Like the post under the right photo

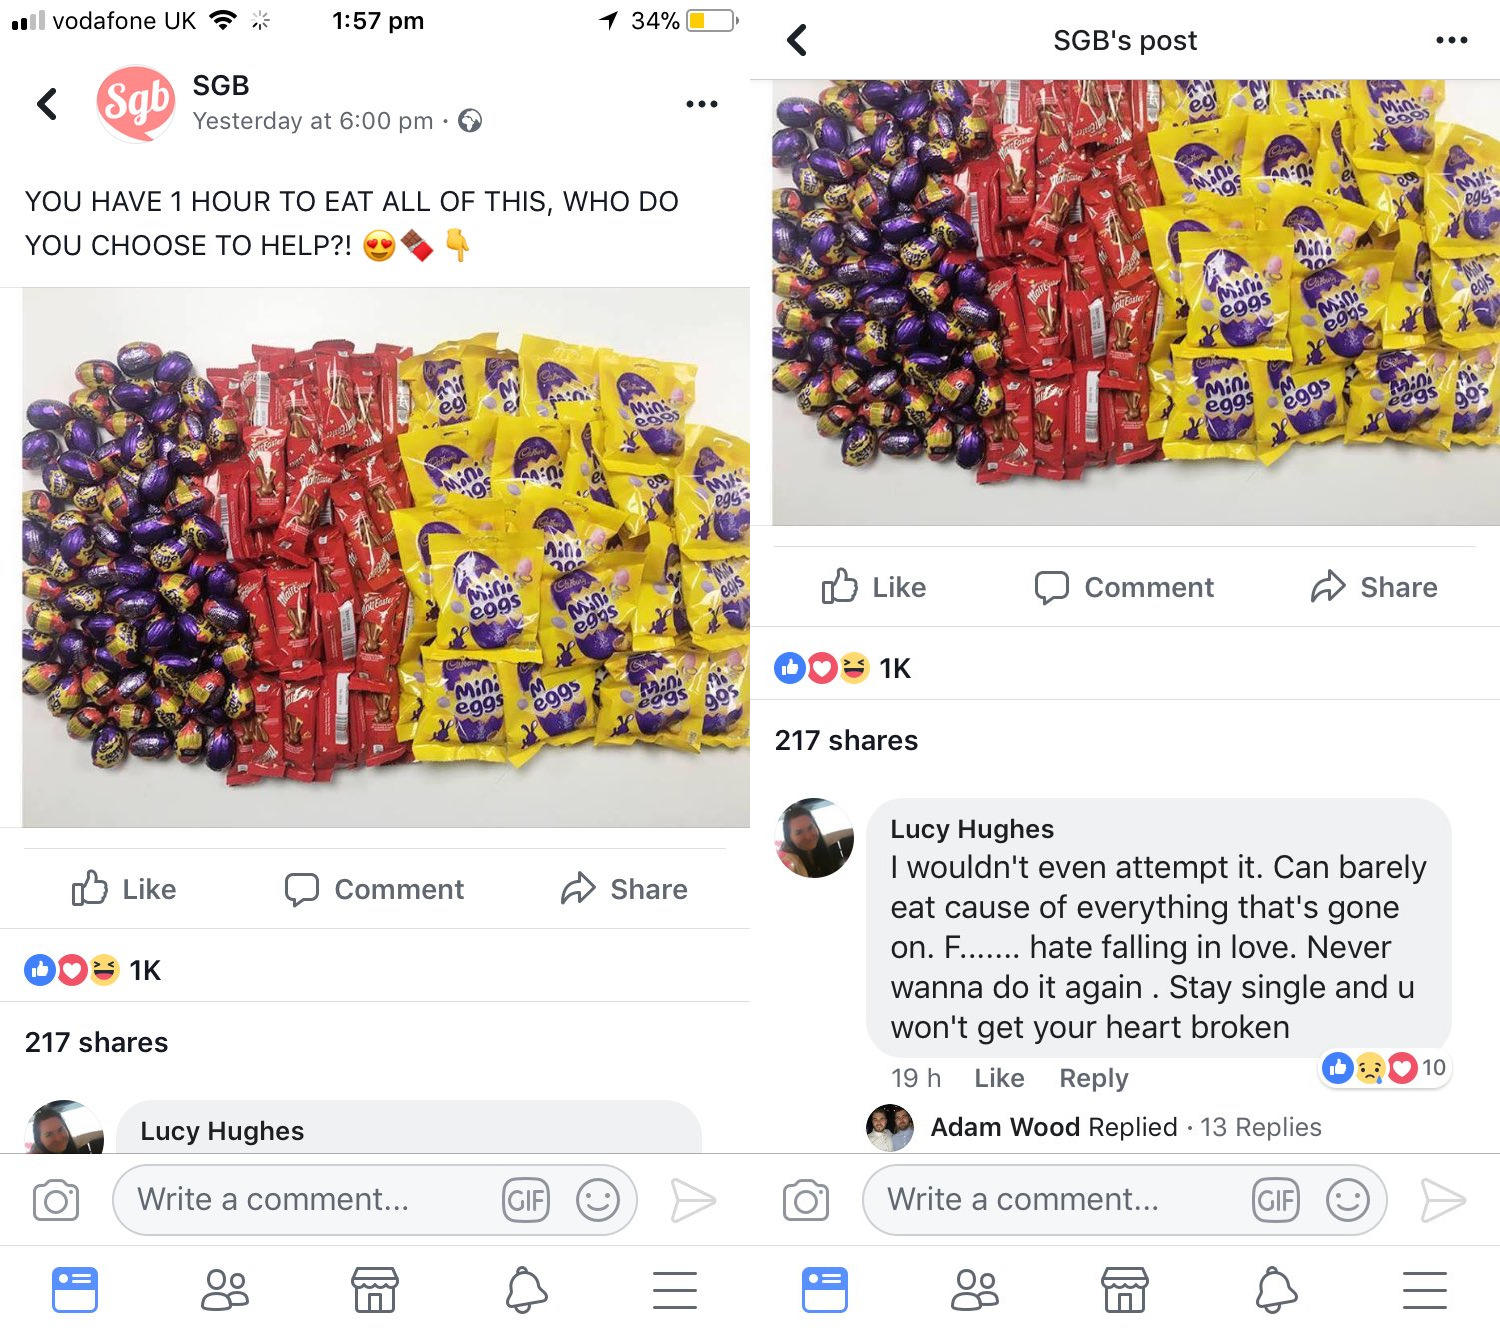[874, 587]
